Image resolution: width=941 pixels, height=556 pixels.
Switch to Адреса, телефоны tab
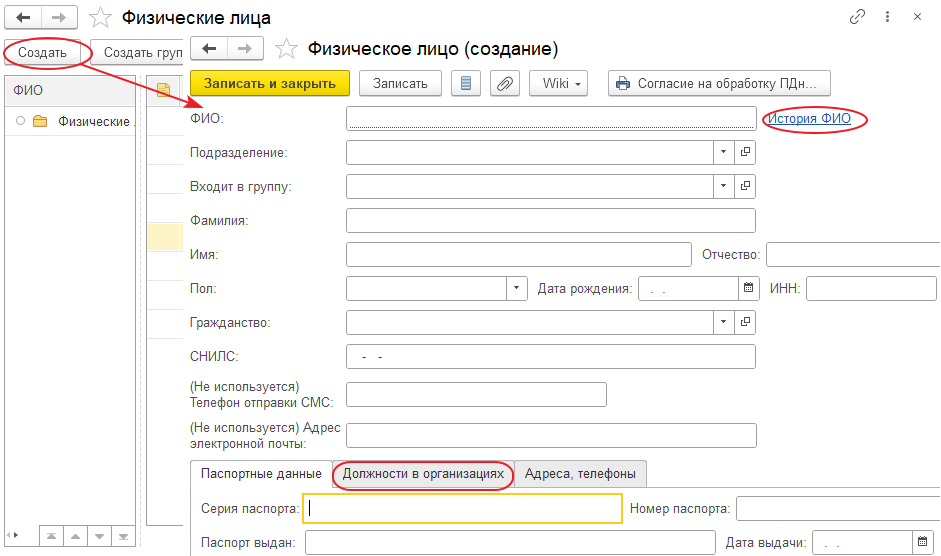click(x=580, y=474)
